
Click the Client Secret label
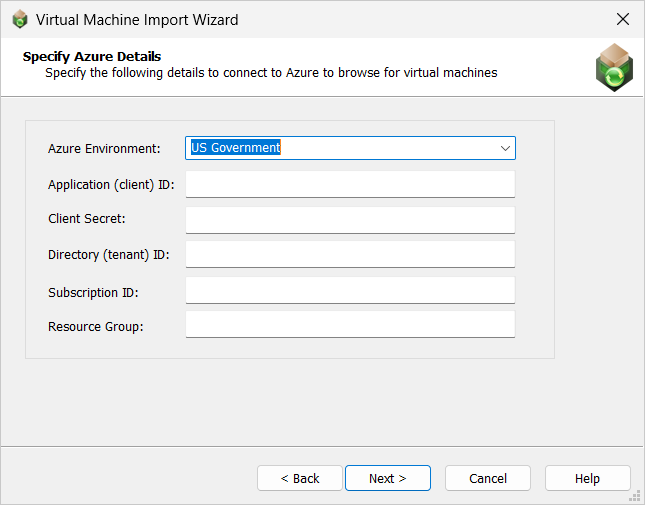point(87,219)
